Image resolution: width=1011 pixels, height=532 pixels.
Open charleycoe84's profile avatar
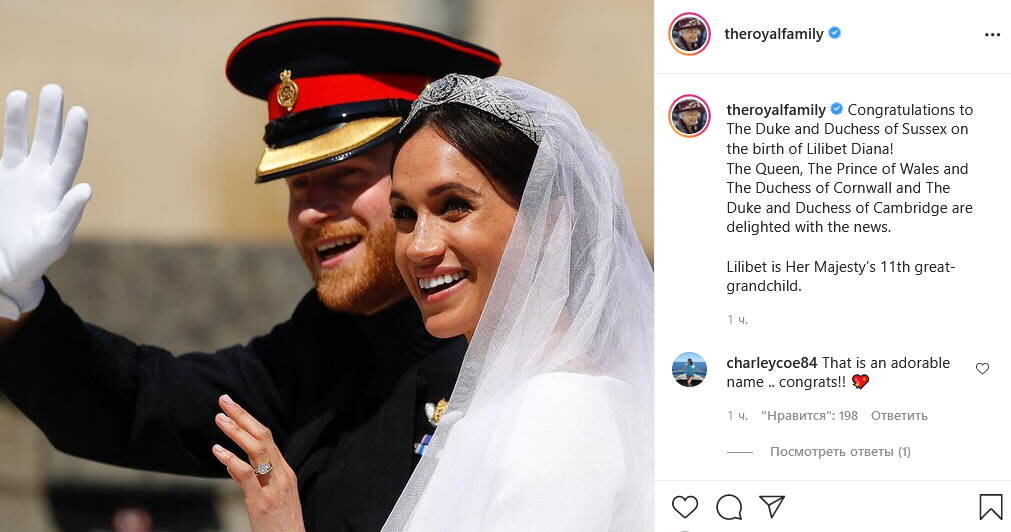(689, 369)
